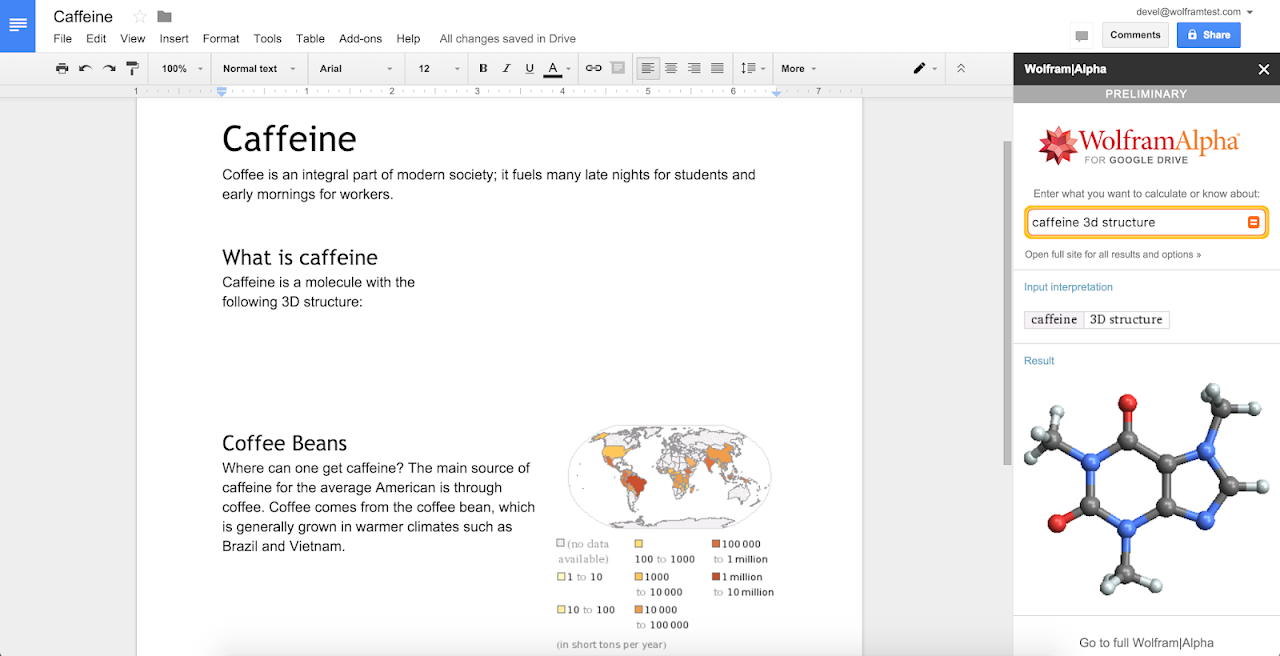The height and width of the screenshot is (656, 1280).
Task: Toggle bold formatting
Action: click(x=483, y=69)
